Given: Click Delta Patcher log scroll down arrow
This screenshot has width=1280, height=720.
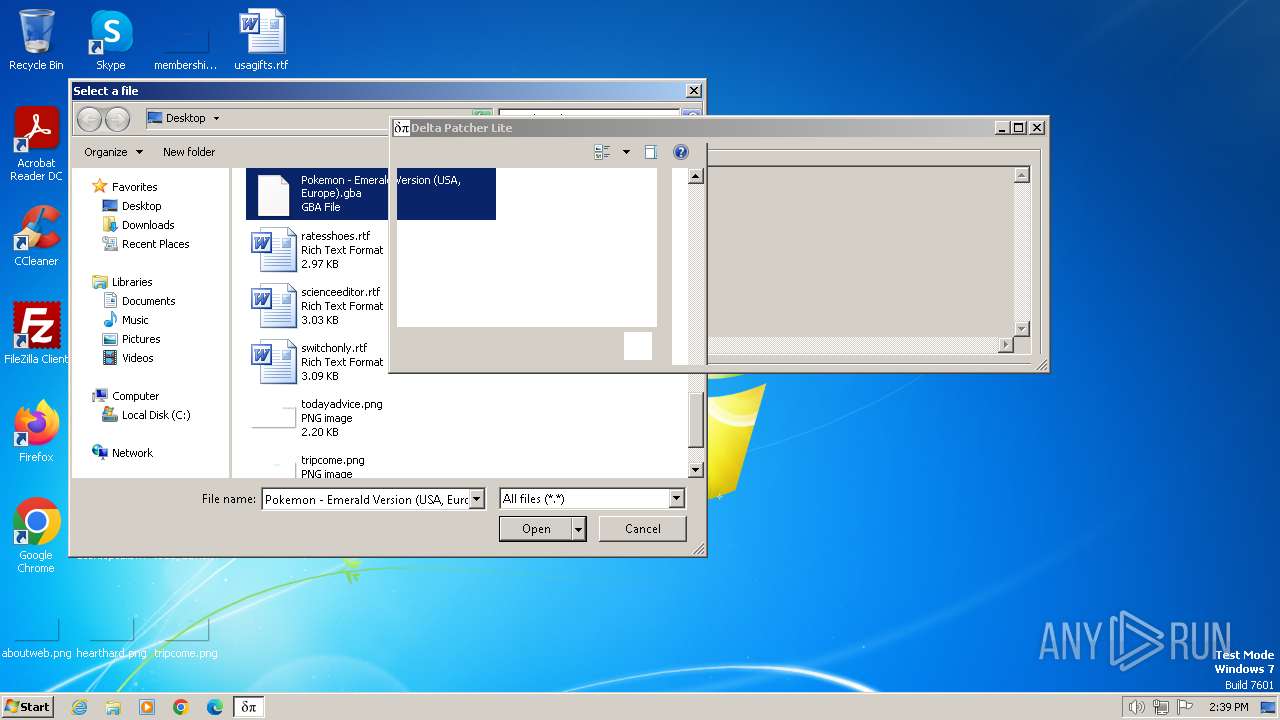Looking at the screenshot, I should click(x=1021, y=329).
